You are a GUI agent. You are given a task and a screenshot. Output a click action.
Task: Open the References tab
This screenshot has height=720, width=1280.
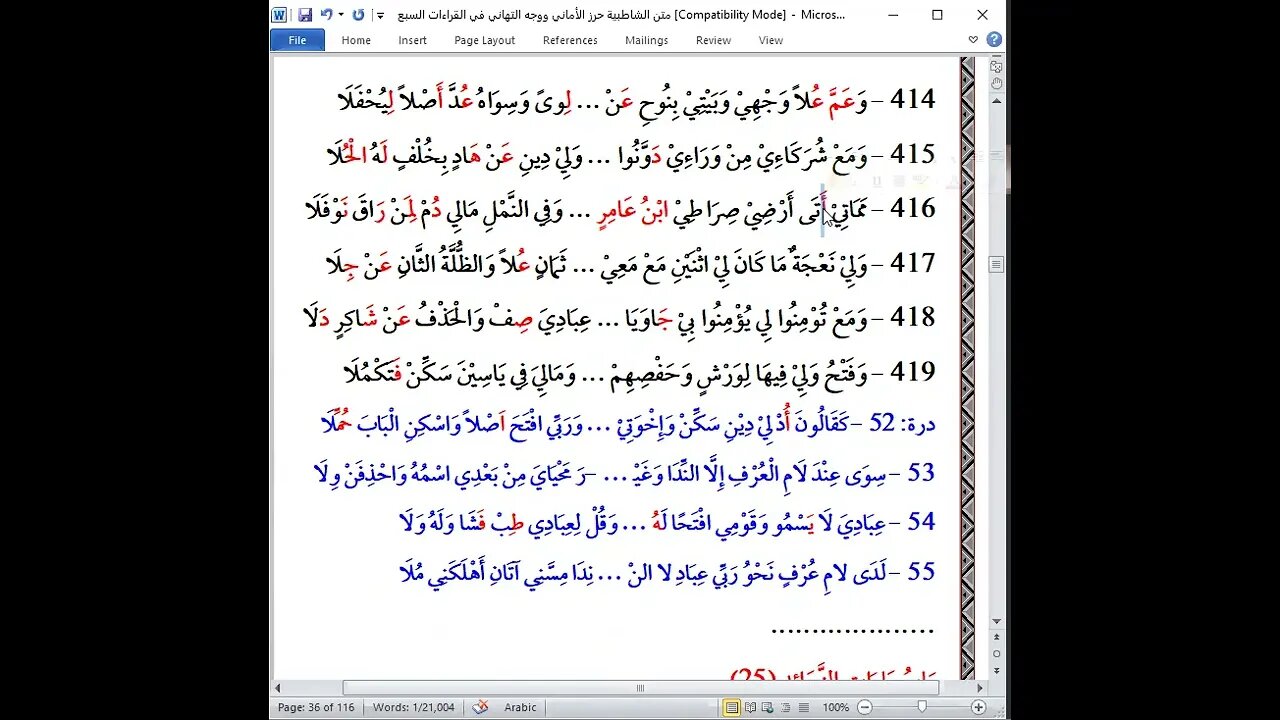570,40
